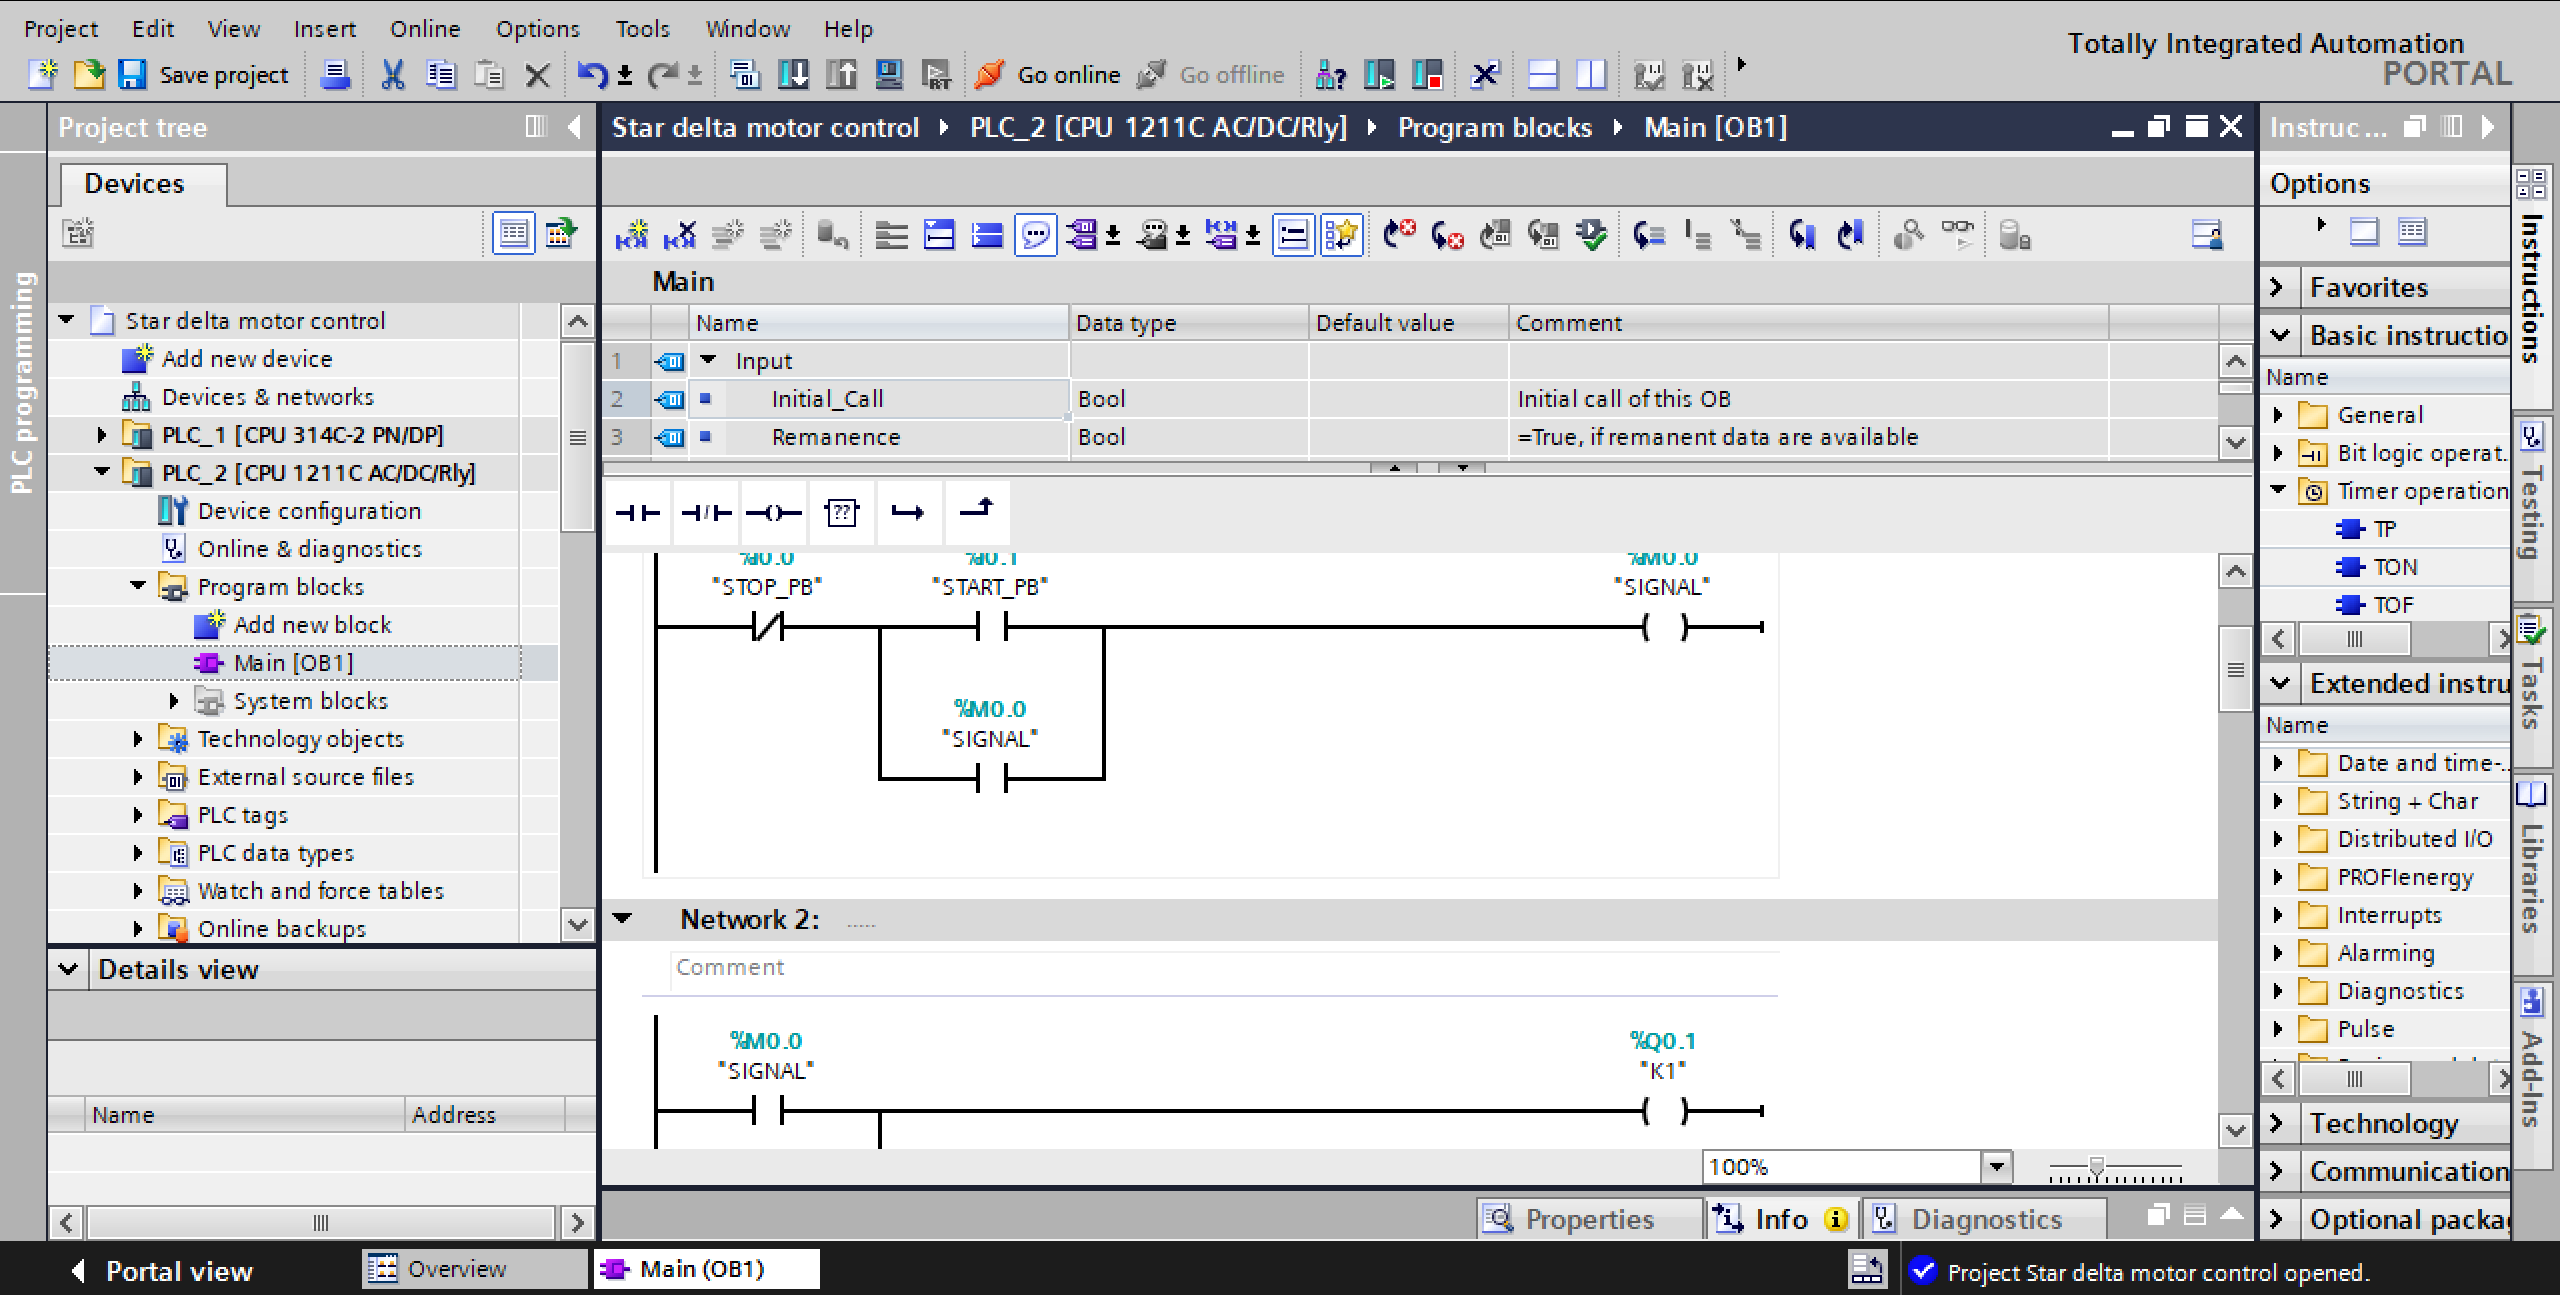This screenshot has height=1295, width=2560.
Task: Click the Details view horizontal scrollbar
Action: [320, 1222]
